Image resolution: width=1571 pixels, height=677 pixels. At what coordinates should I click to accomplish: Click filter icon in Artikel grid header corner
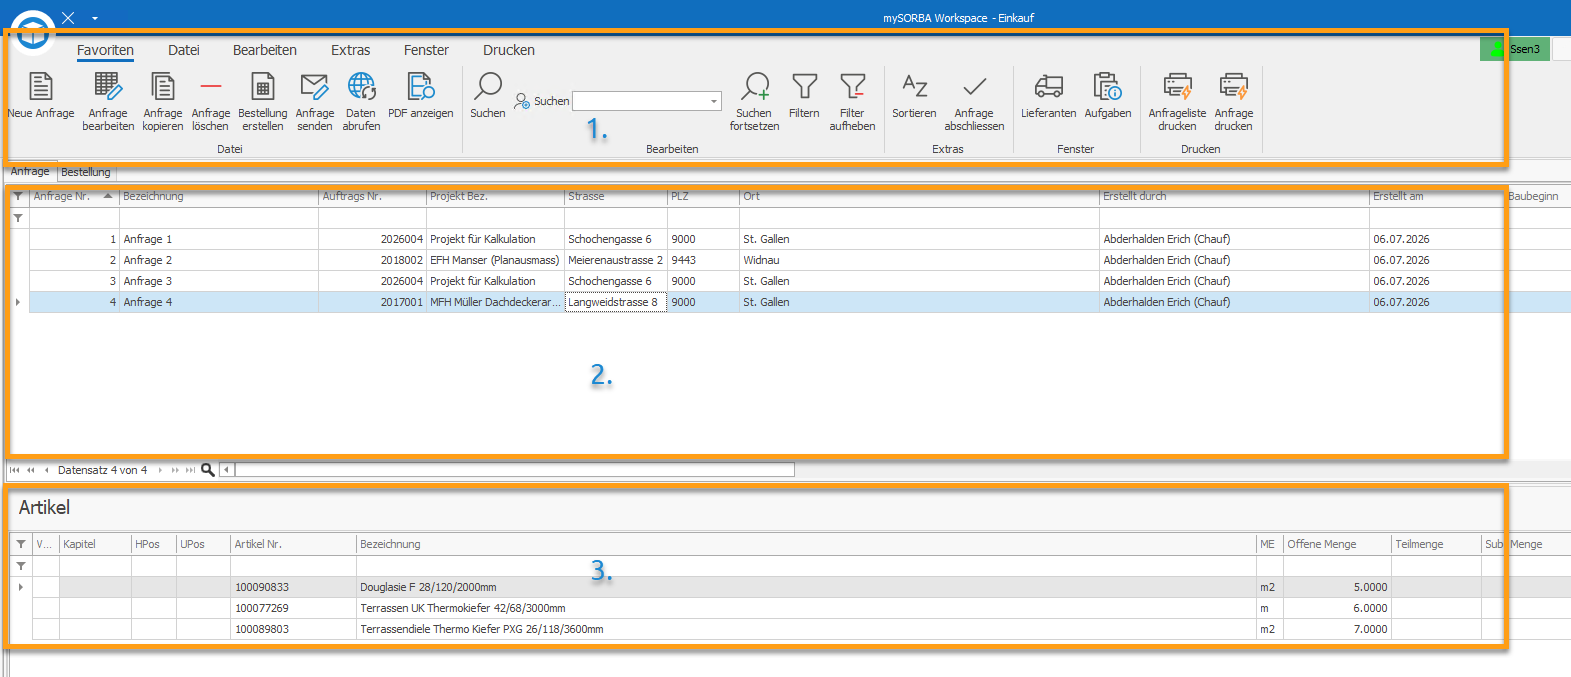coord(21,544)
